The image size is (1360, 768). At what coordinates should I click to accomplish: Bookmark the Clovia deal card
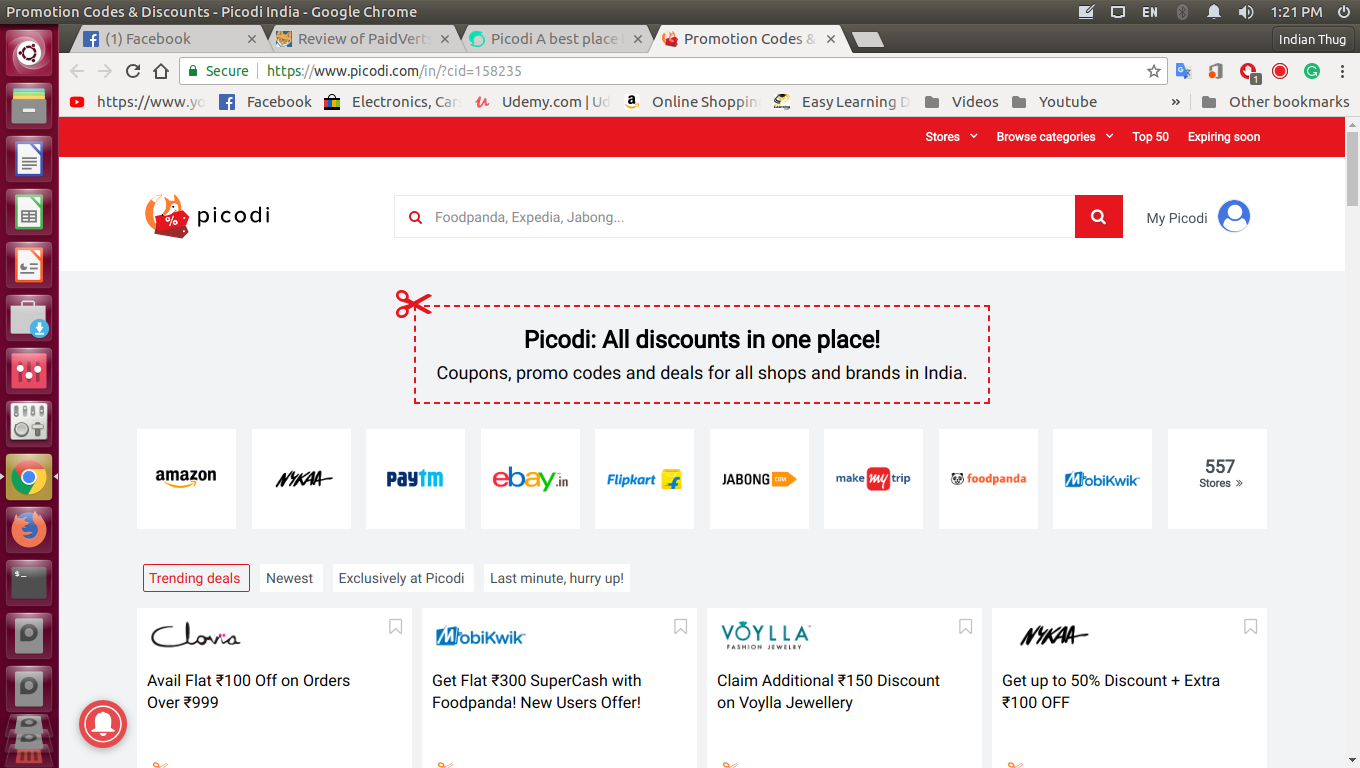point(394,625)
